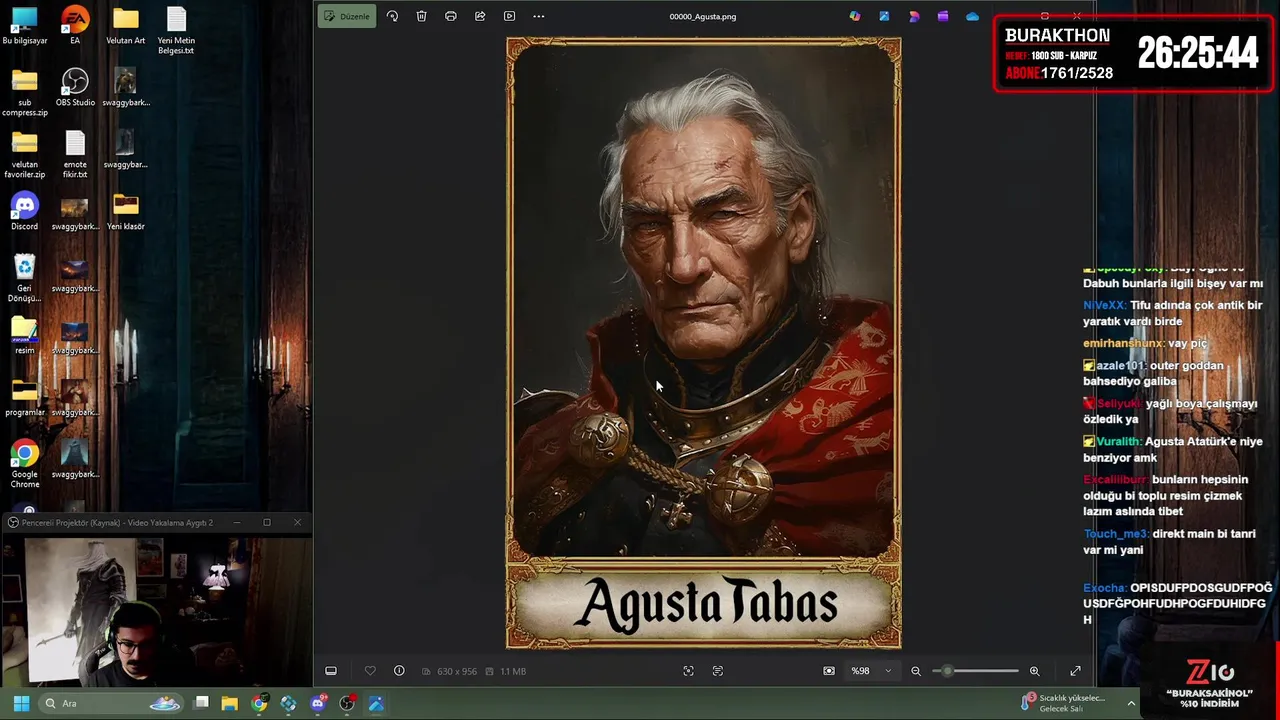Image resolution: width=1280 pixels, height=720 pixels.
Task: Open Yeni Metin Belgesi.txt file
Action: click(176, 31)
